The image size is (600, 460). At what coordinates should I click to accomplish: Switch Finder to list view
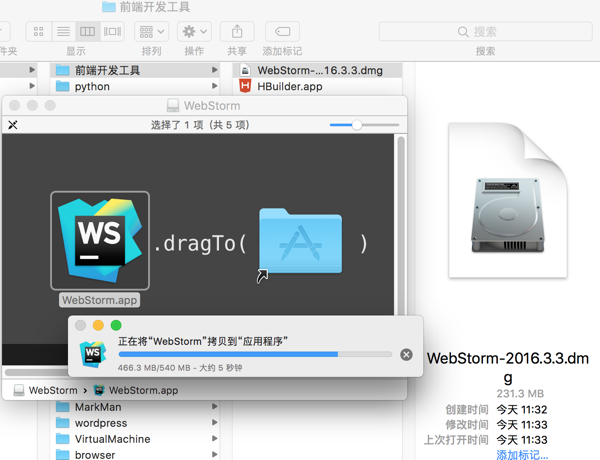(64, 31)
